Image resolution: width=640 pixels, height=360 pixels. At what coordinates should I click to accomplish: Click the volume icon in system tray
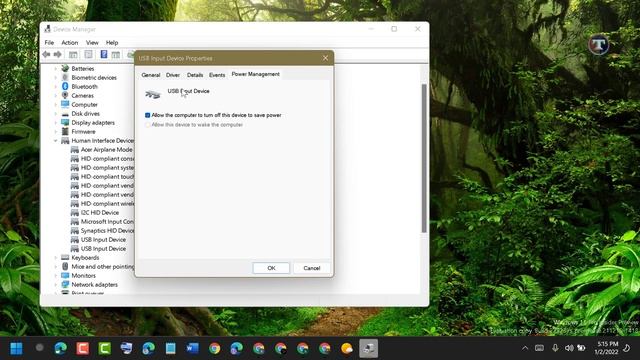click(569, 348)
